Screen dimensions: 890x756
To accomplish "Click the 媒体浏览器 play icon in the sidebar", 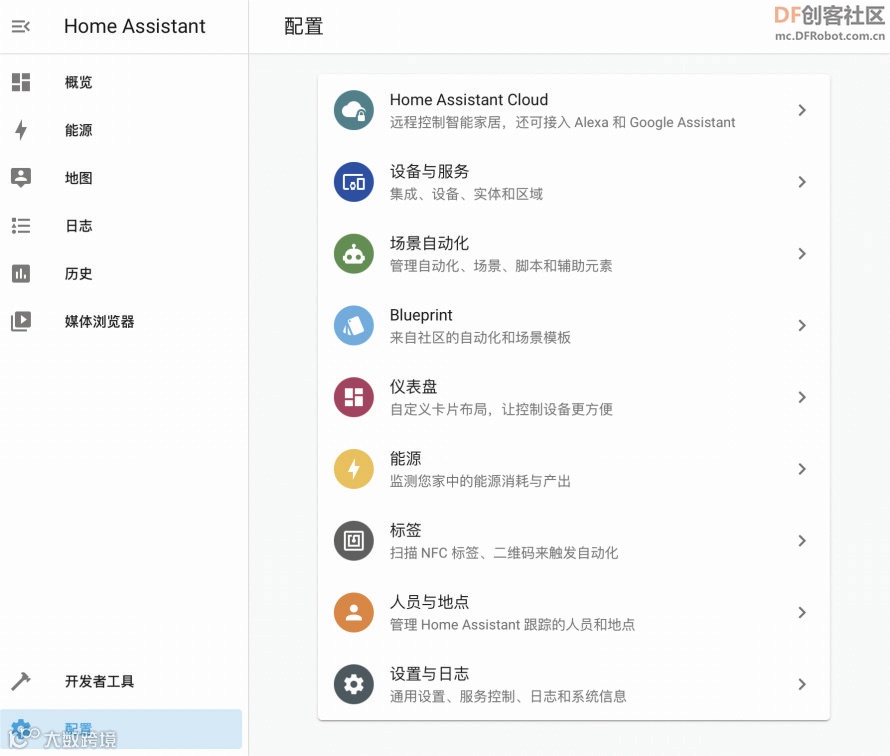I will [x=21, y=321].
